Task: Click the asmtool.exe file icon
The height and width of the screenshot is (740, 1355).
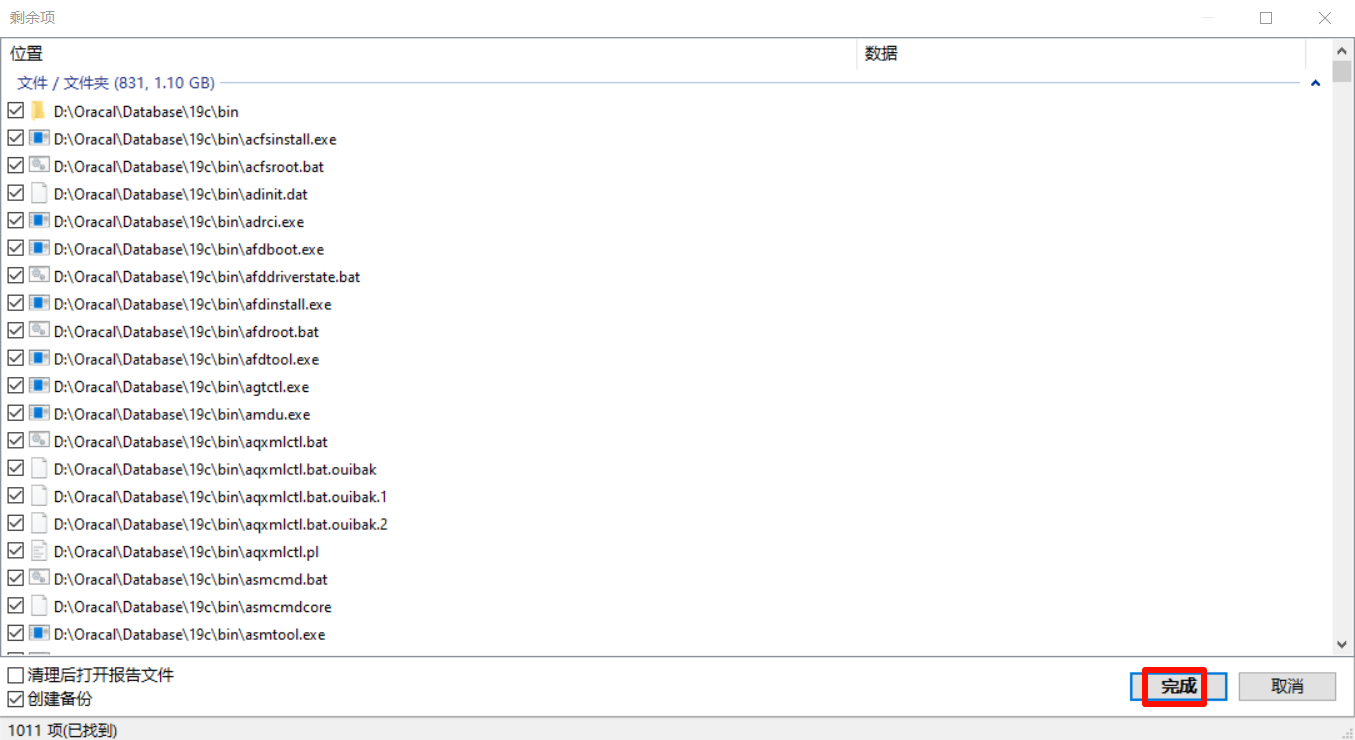Action: 39,633
